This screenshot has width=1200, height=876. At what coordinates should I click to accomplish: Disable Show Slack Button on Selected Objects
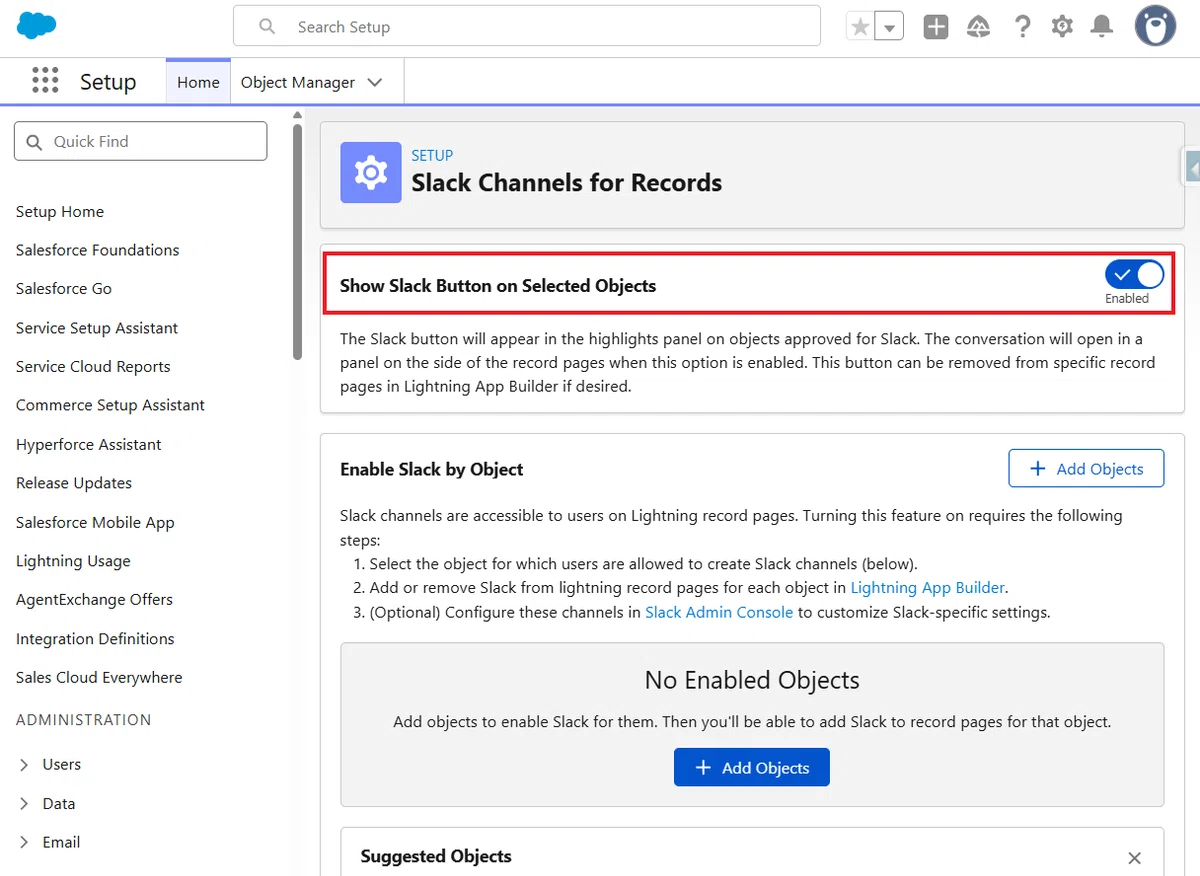pos(1134,274)
